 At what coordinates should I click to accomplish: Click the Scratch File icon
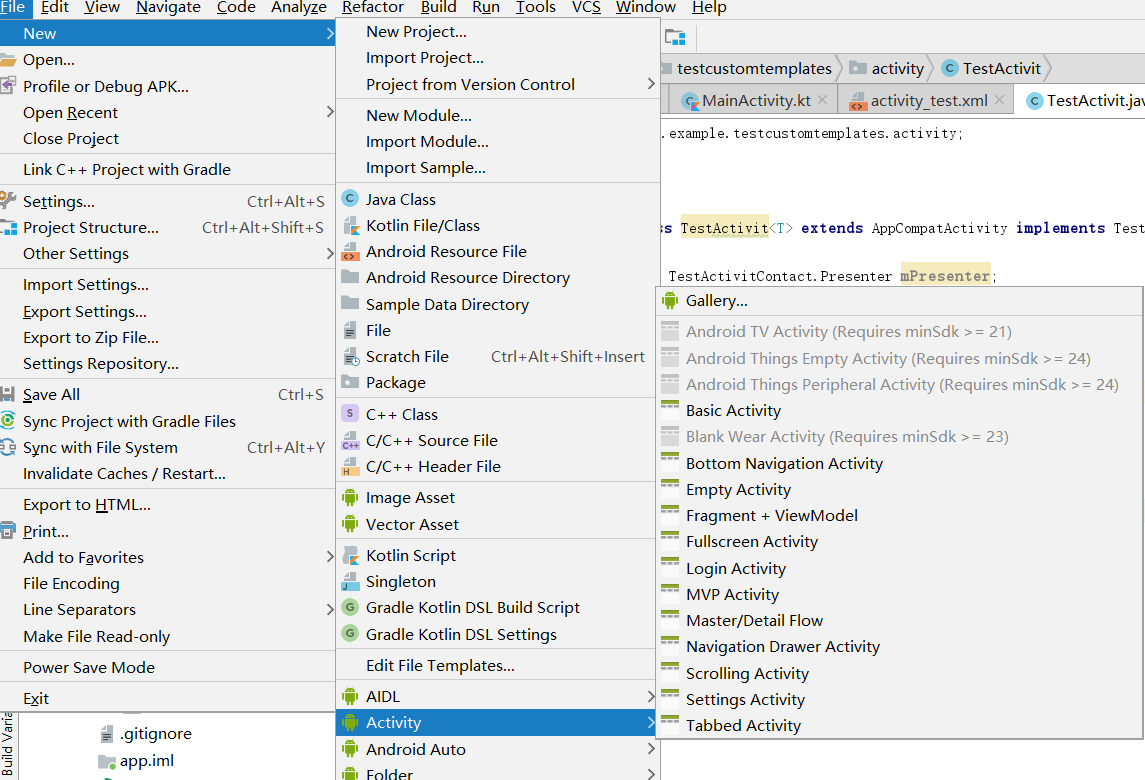tap(351, 356)
